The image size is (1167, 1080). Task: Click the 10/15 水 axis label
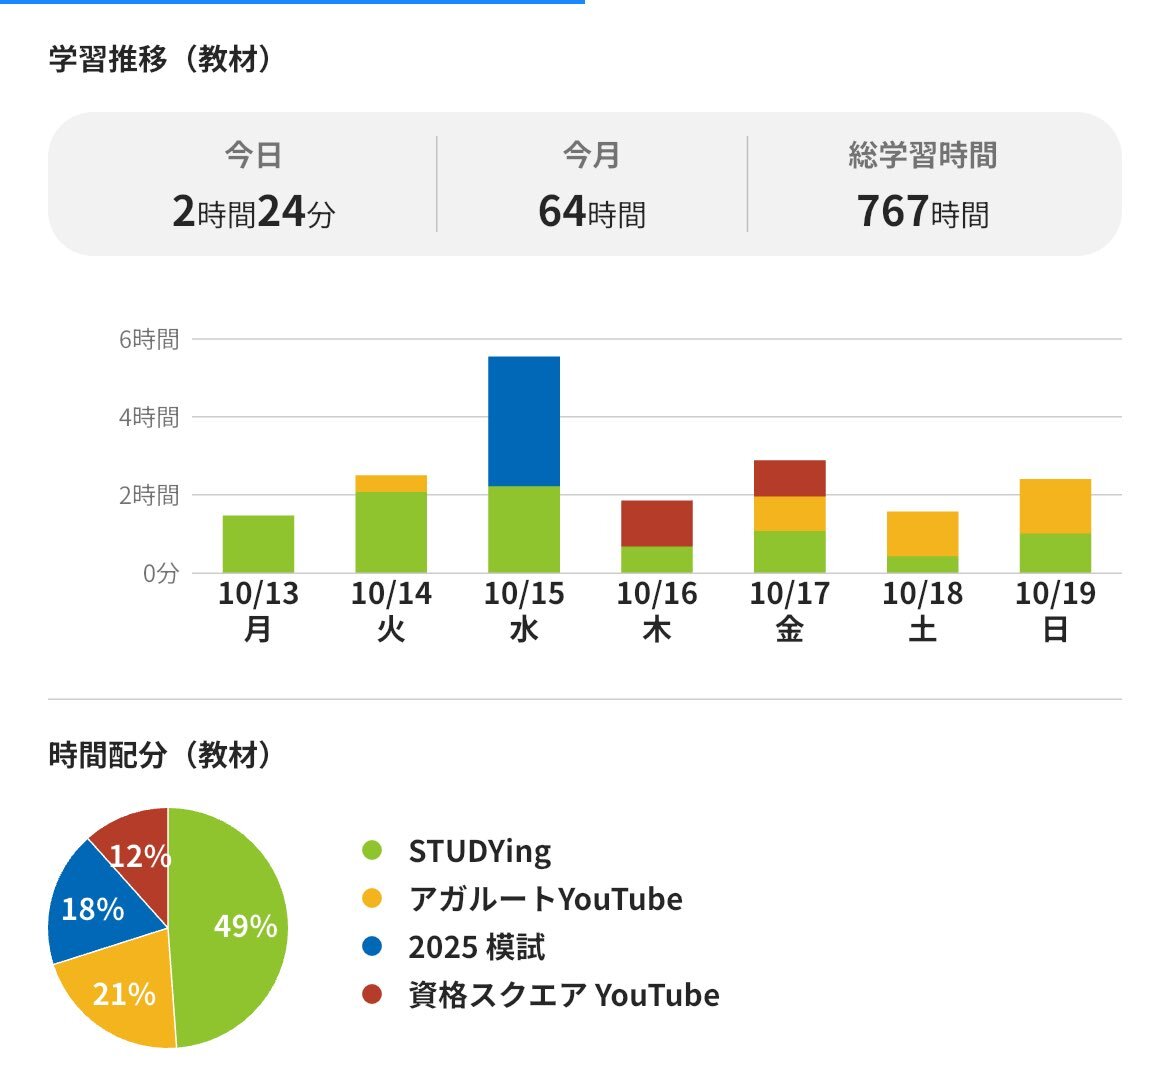pos(524,610)
